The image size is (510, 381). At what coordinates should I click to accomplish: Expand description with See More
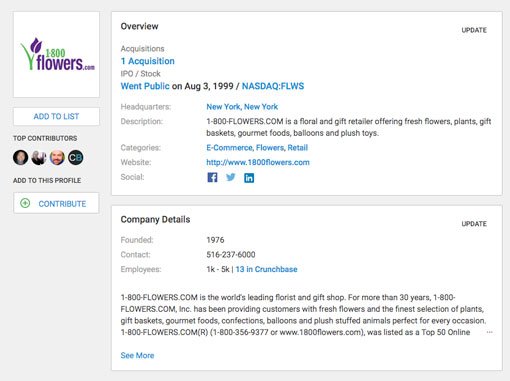137,355
